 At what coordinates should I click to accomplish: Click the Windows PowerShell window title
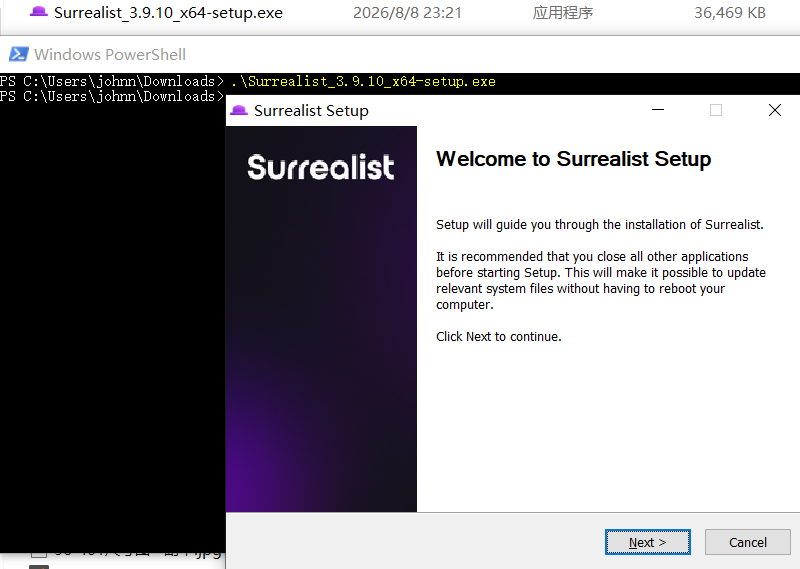[110, 54]
